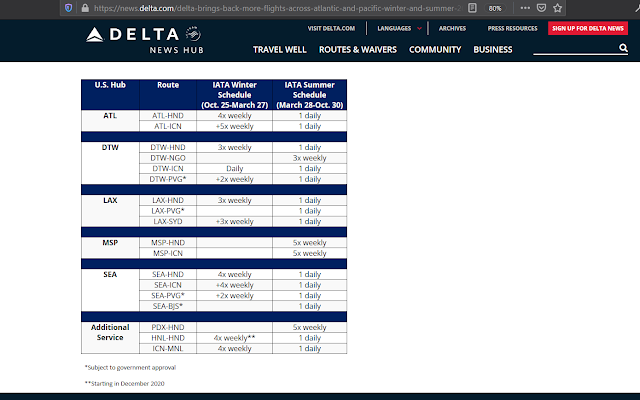Image resolution: width=640 pixels, height=400 pixels.
Task: Select the ATL-HND route cell
Action: point(168,116)
